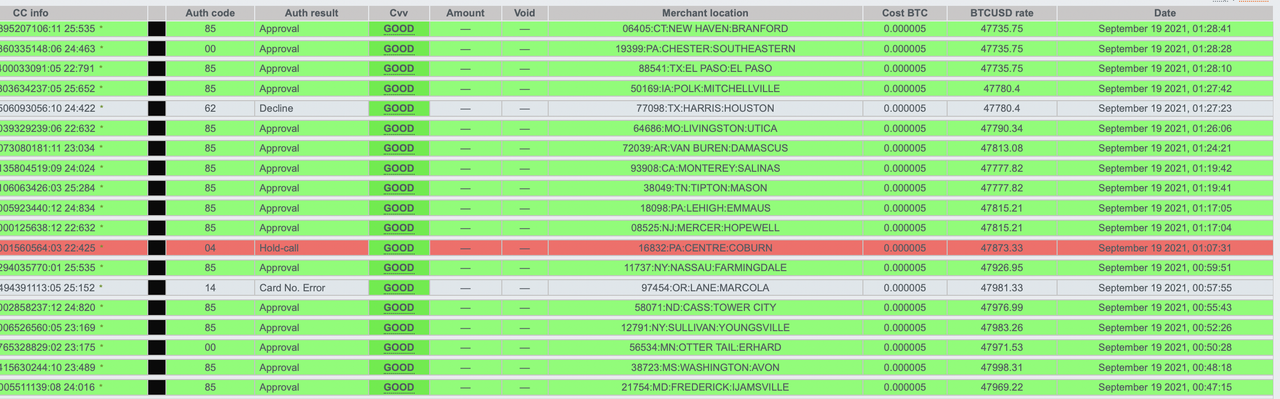
Task: Click GOOD in the FREDERICK:IJAMSVILLE row
Action: (x=399, y=388)
